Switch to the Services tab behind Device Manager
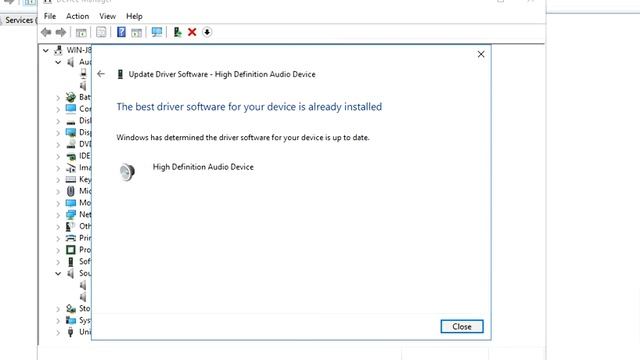The width and height of the screenshot is (640, 360). (18, 20)
